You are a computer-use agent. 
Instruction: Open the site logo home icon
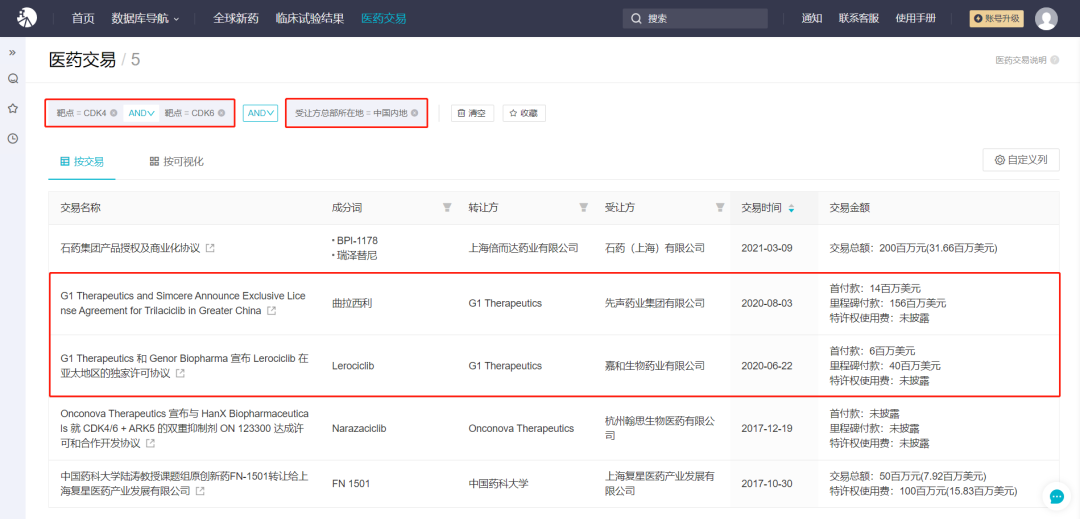27,18
